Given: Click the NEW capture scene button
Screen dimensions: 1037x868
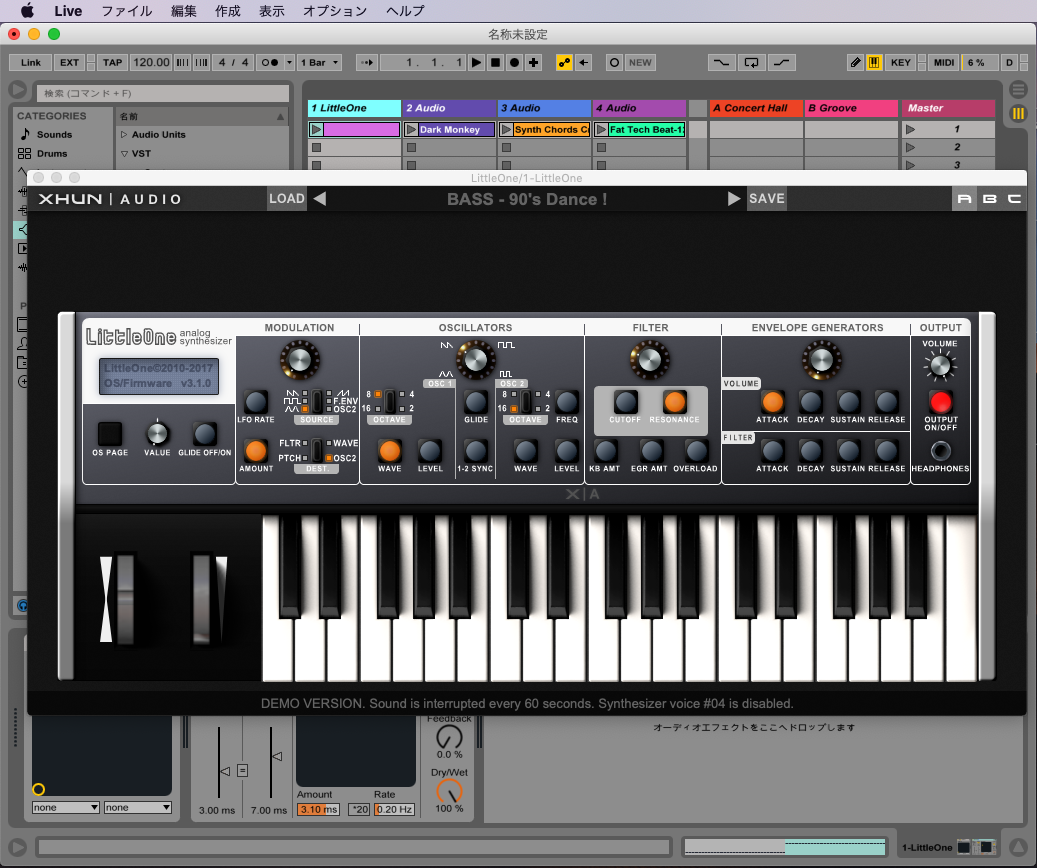Looking at the screenshot, I should point(640,62).
